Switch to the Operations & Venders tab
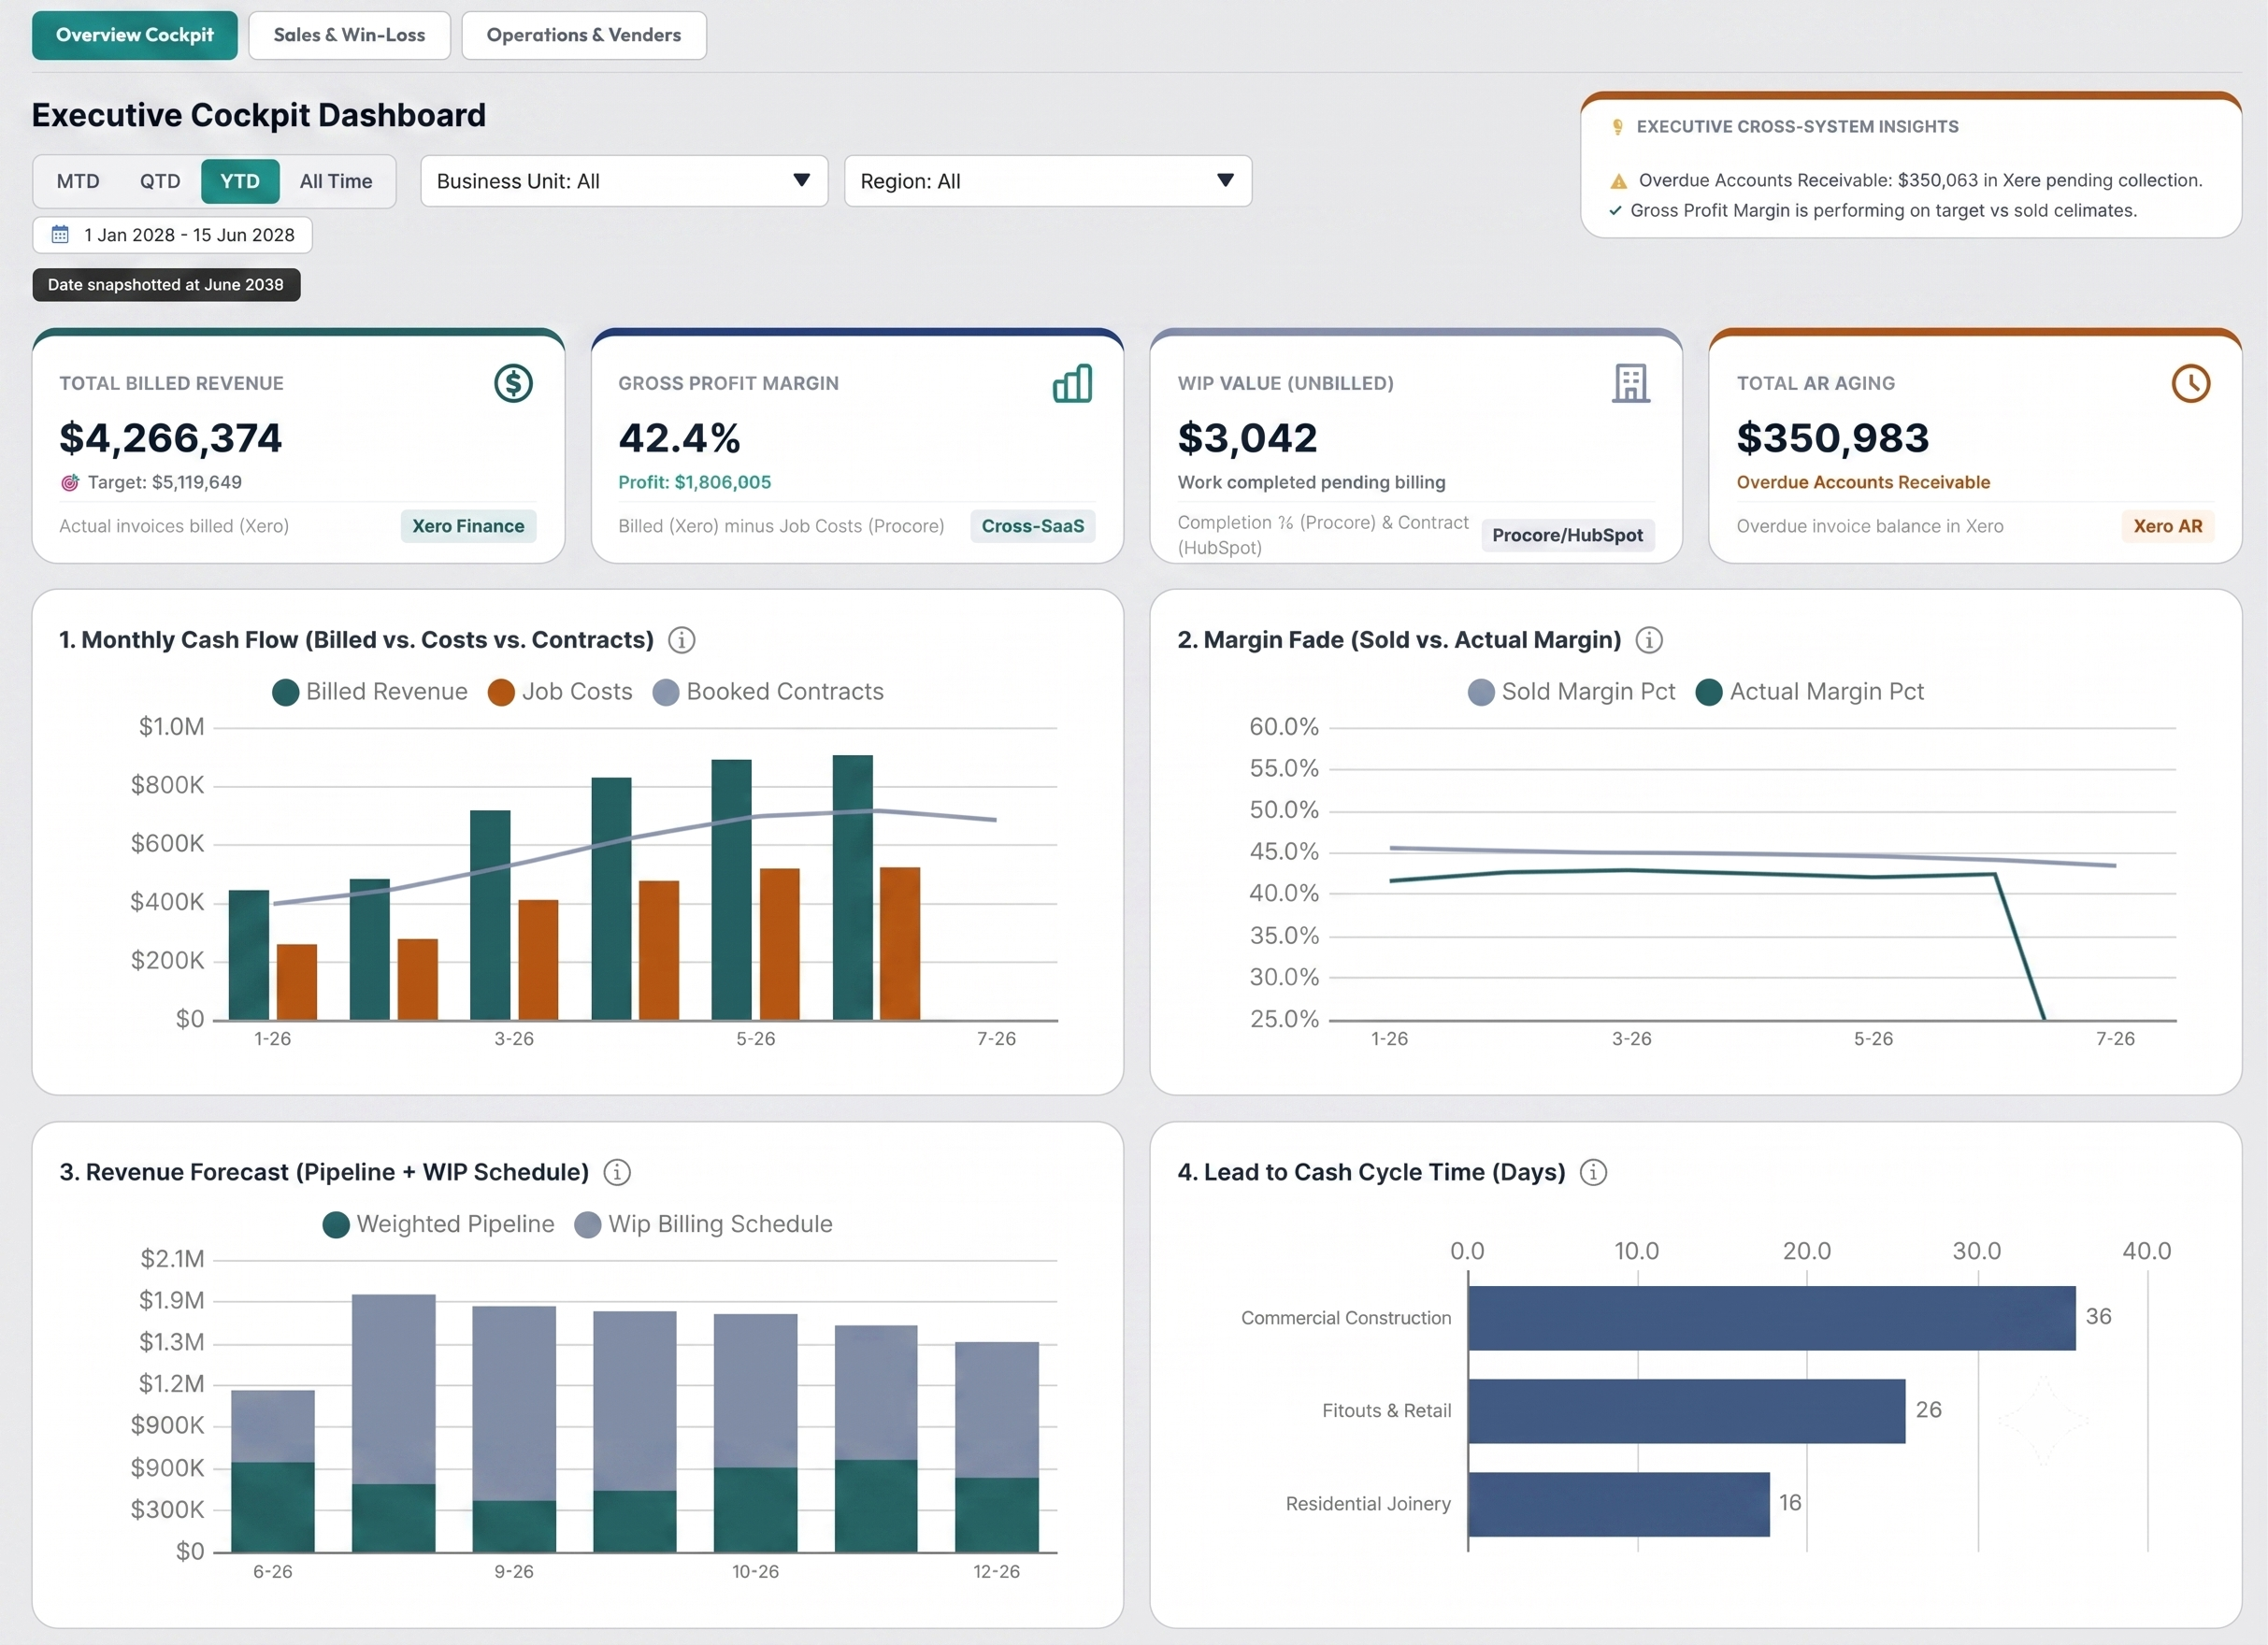The width and height of the screenshot is (2268, 1645). (x=584, y=35)
